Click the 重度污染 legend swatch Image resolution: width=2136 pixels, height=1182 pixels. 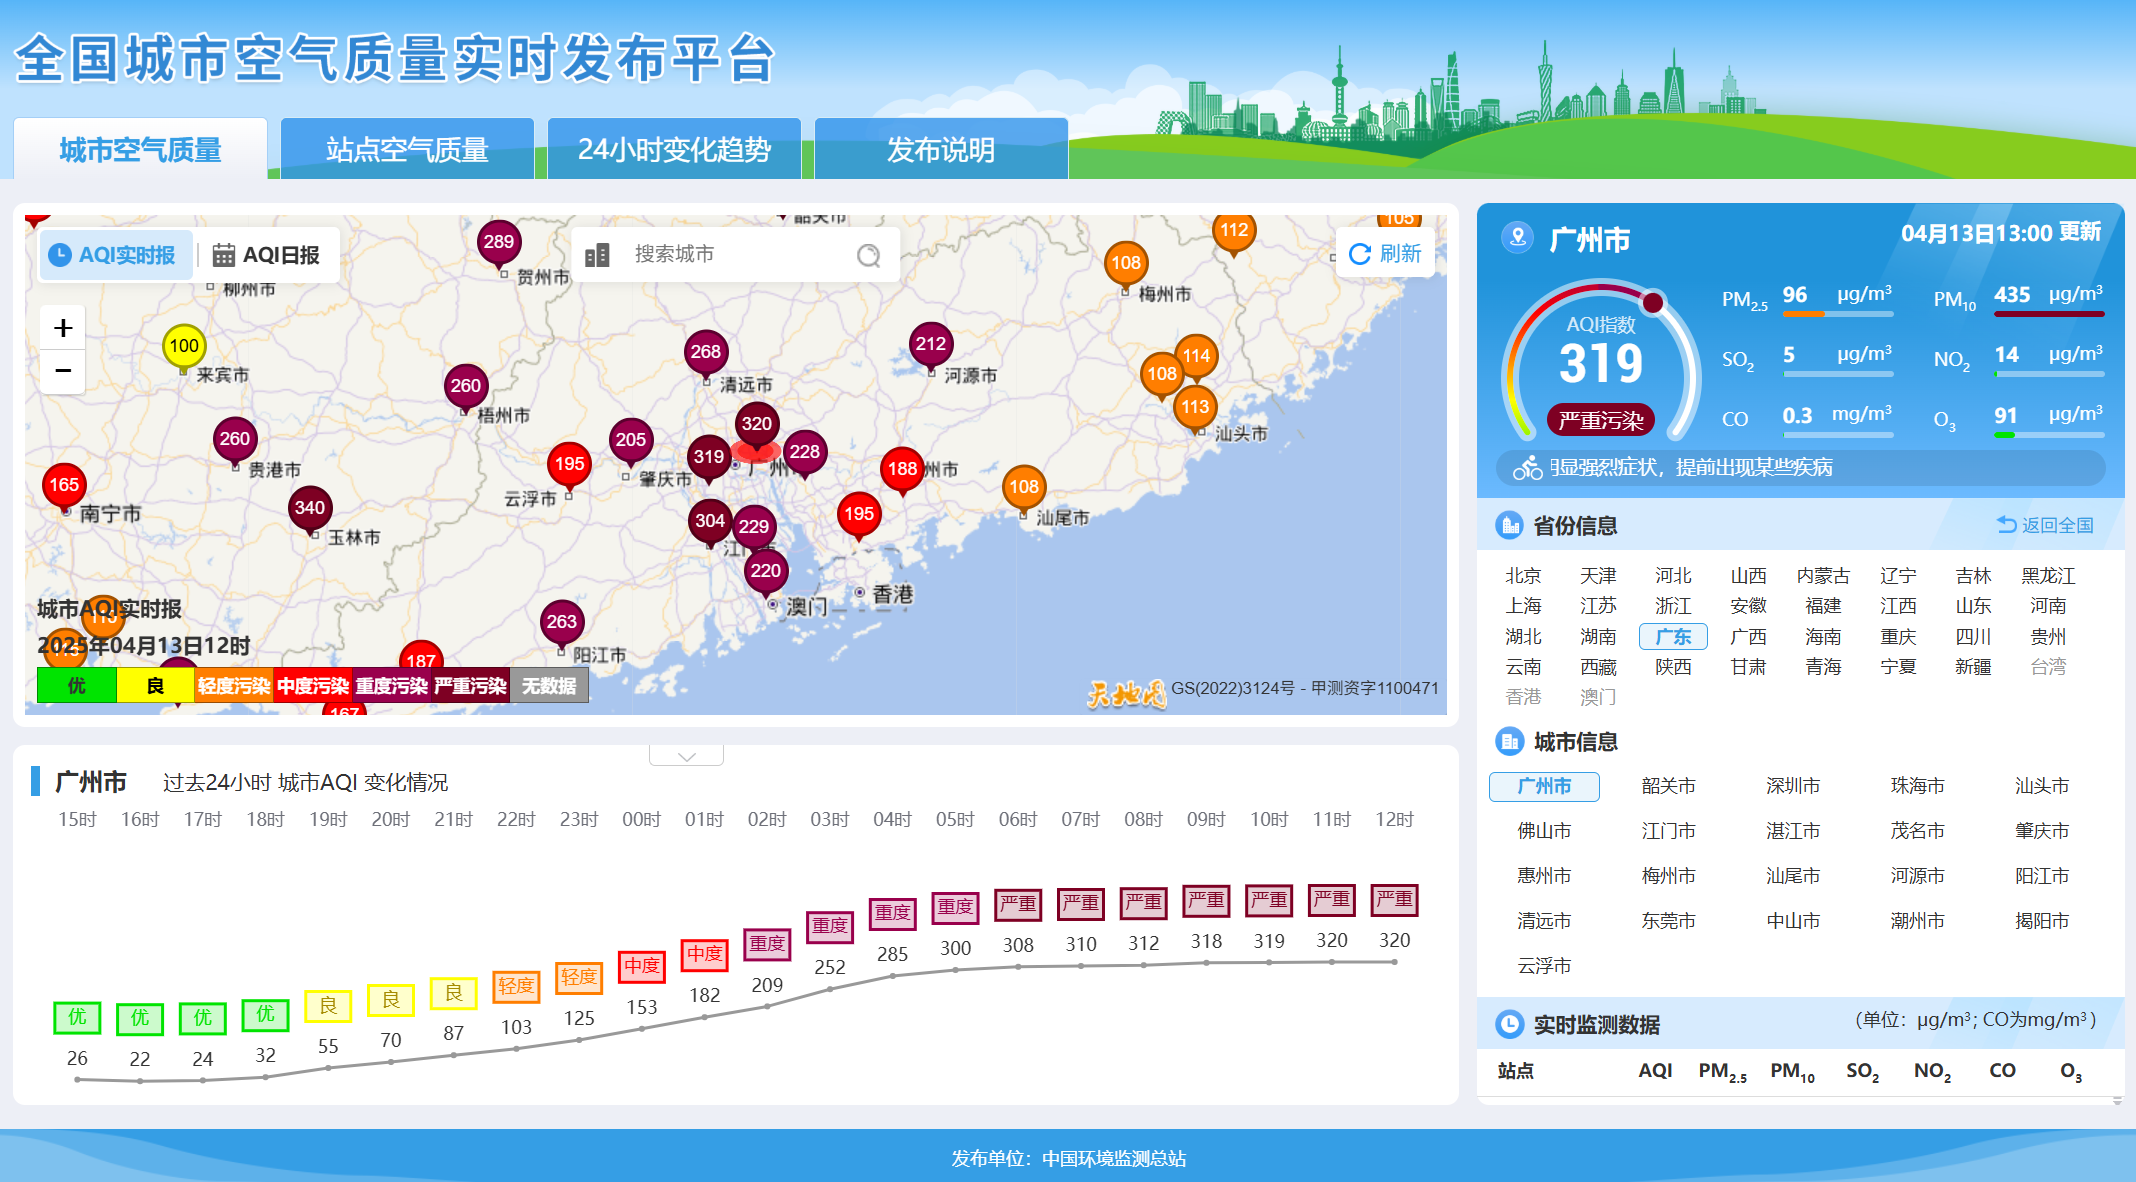[391, 686]
